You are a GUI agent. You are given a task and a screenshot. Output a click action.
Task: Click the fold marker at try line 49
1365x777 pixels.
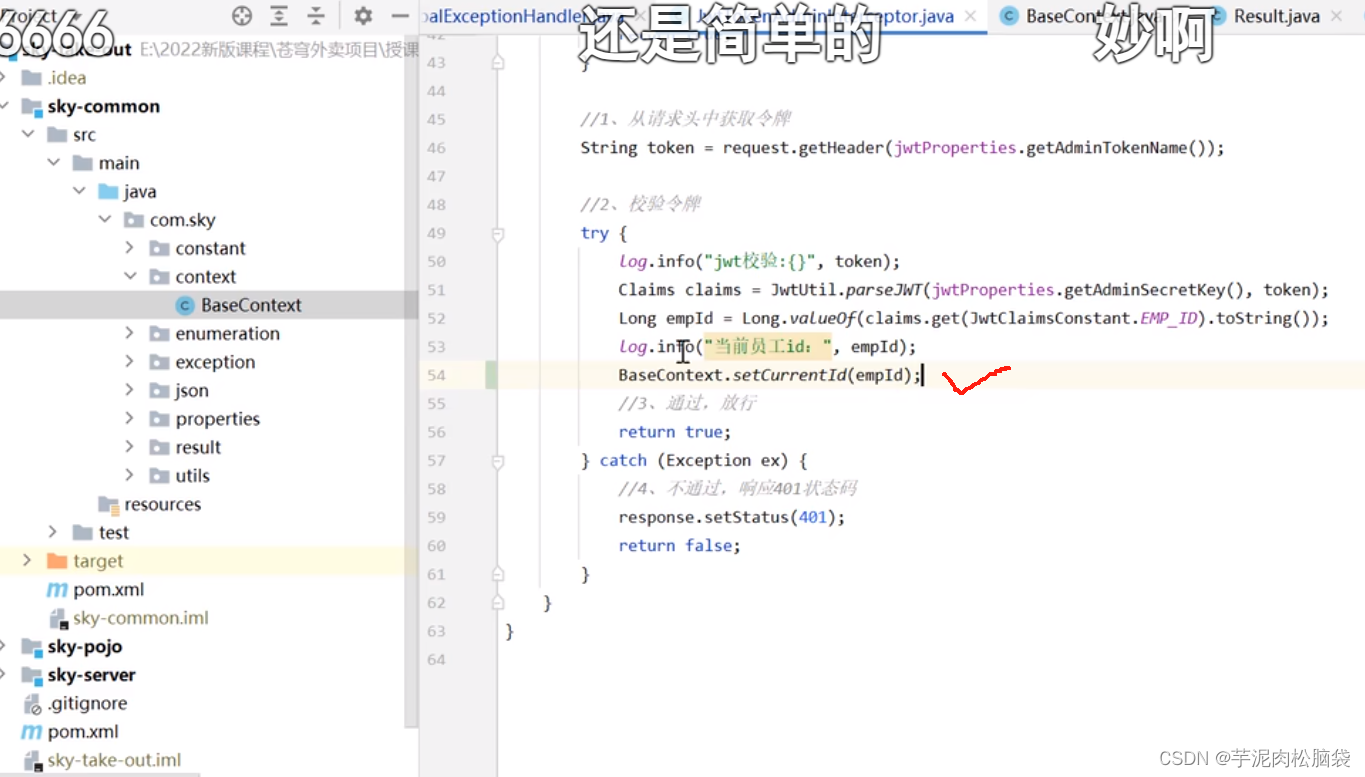click(x=497, y=233)
